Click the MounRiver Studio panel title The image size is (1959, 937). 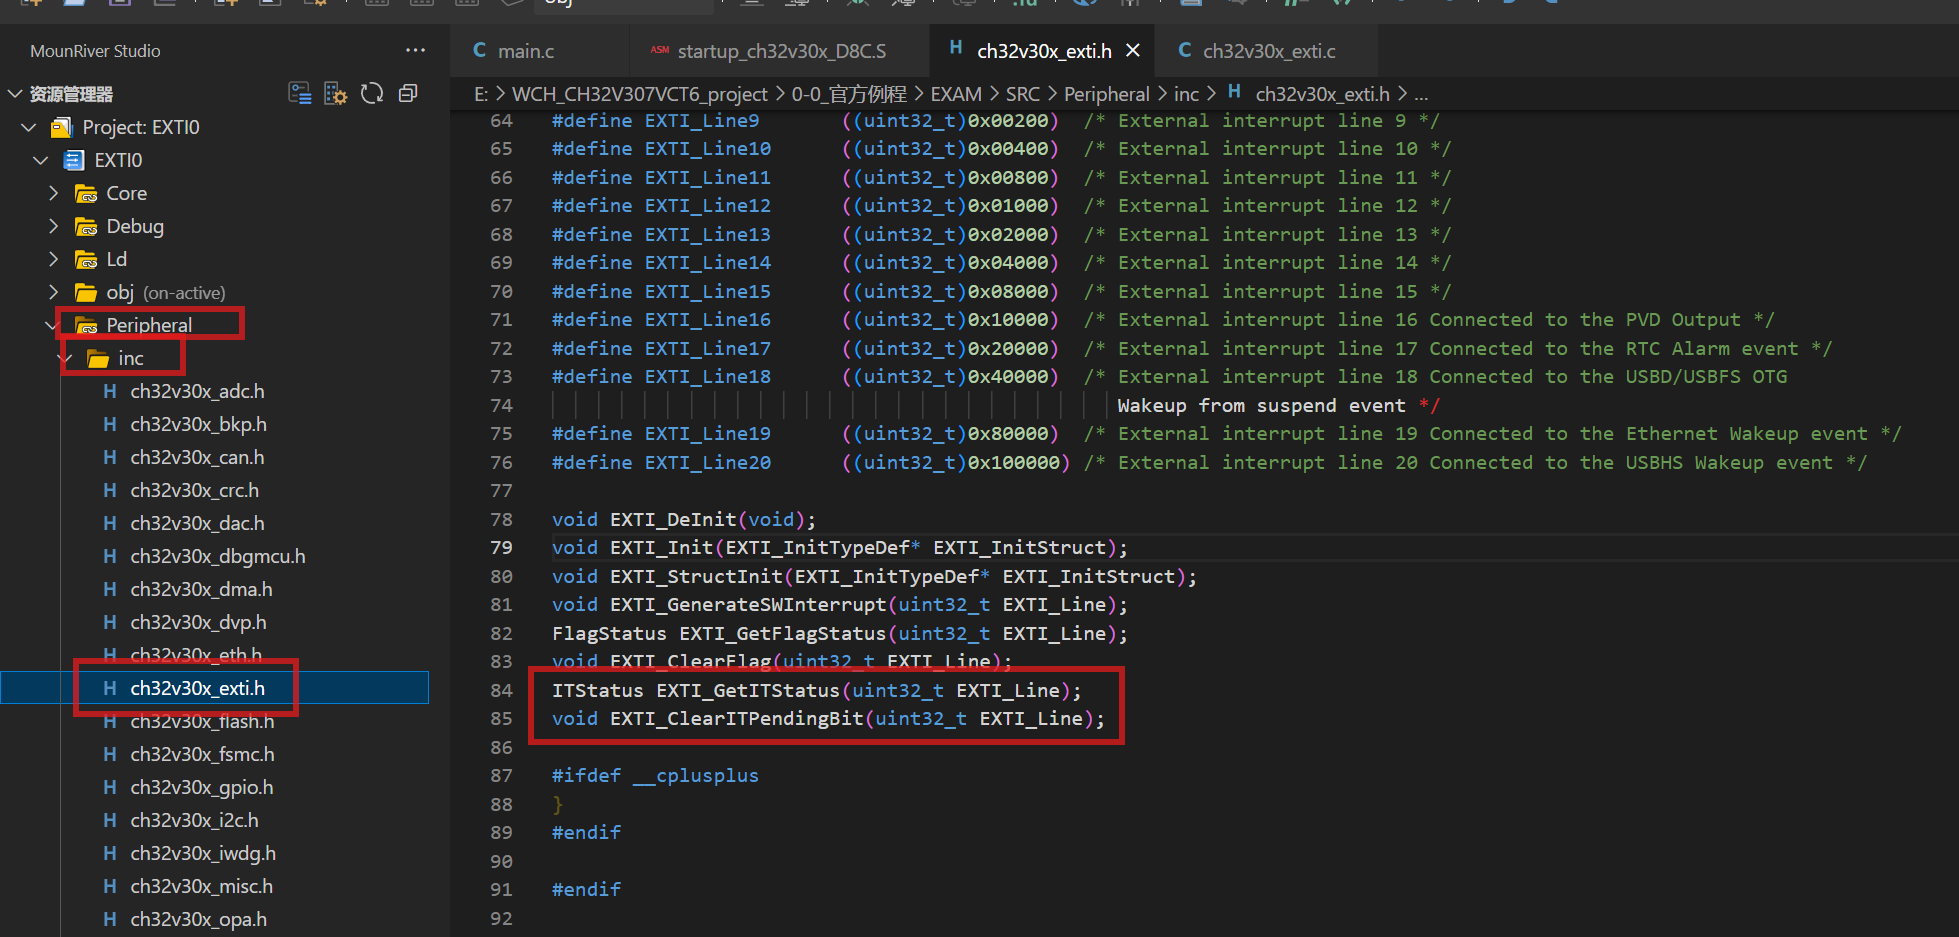click(95, 51)
